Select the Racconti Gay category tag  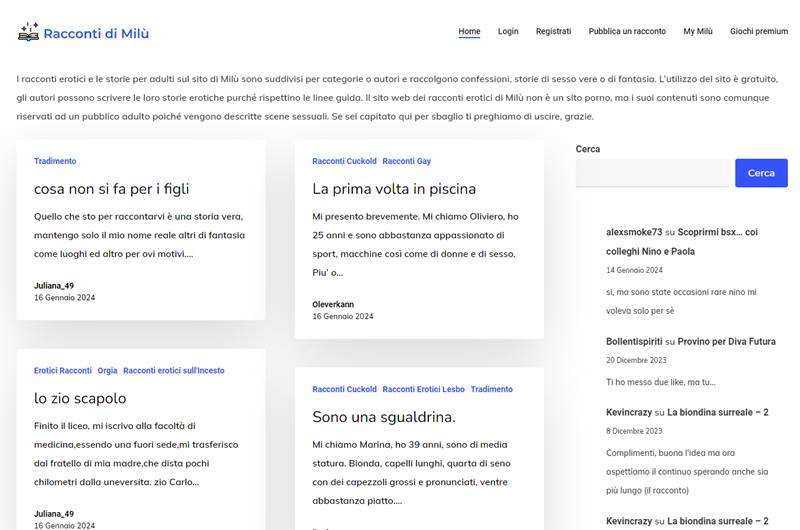click(x=407, y=161)
